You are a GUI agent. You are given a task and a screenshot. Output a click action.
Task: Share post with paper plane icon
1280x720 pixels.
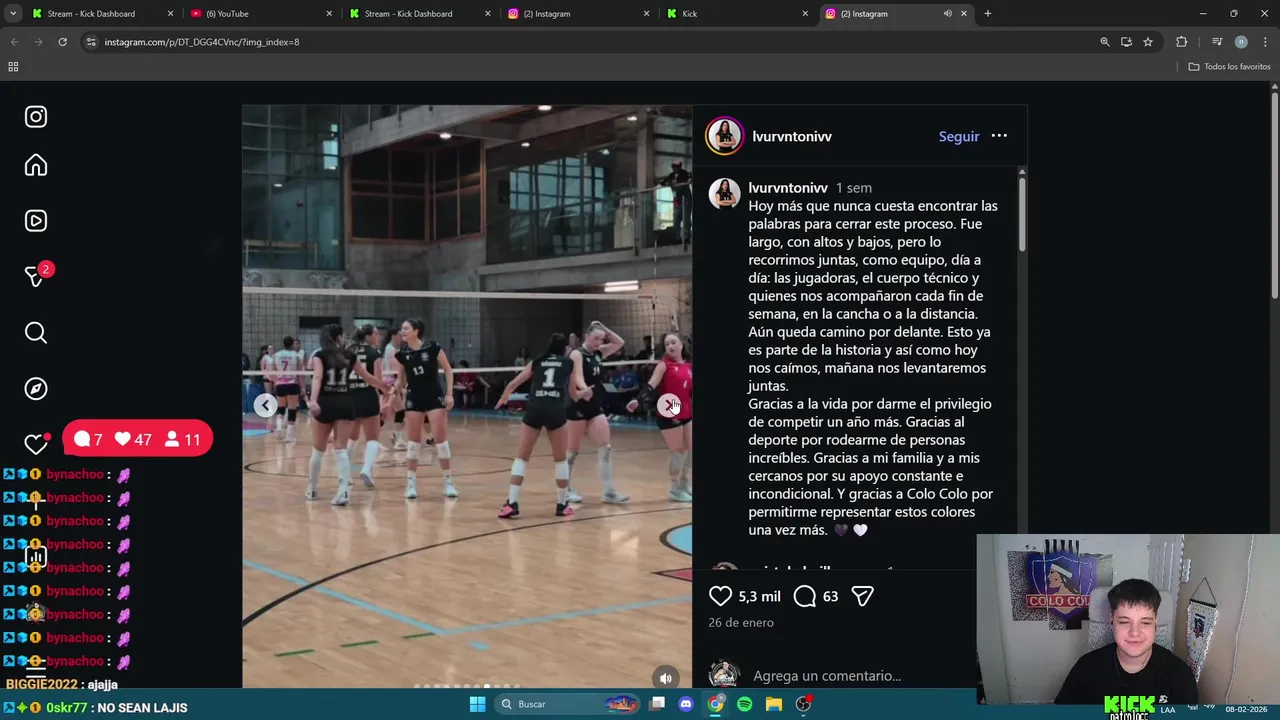tap(862, 596)
